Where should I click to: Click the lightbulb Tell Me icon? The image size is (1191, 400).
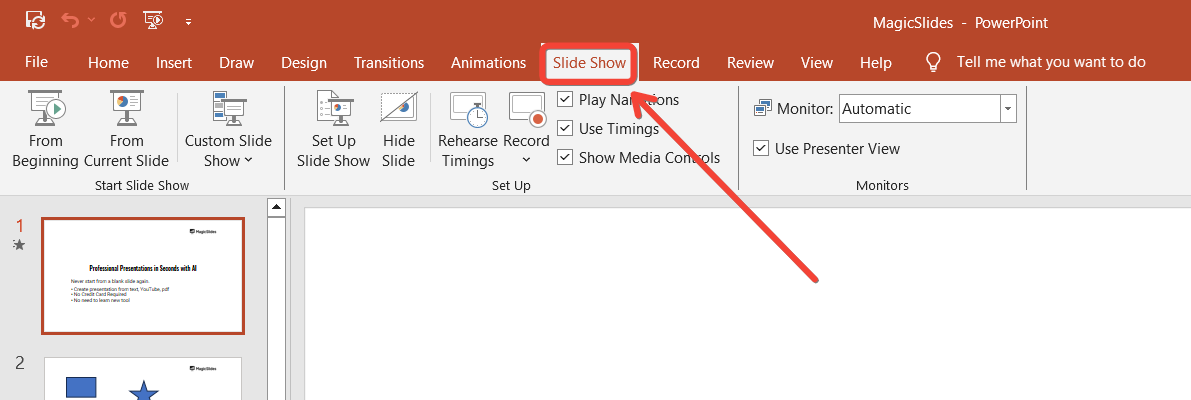[x=934, y=63]
